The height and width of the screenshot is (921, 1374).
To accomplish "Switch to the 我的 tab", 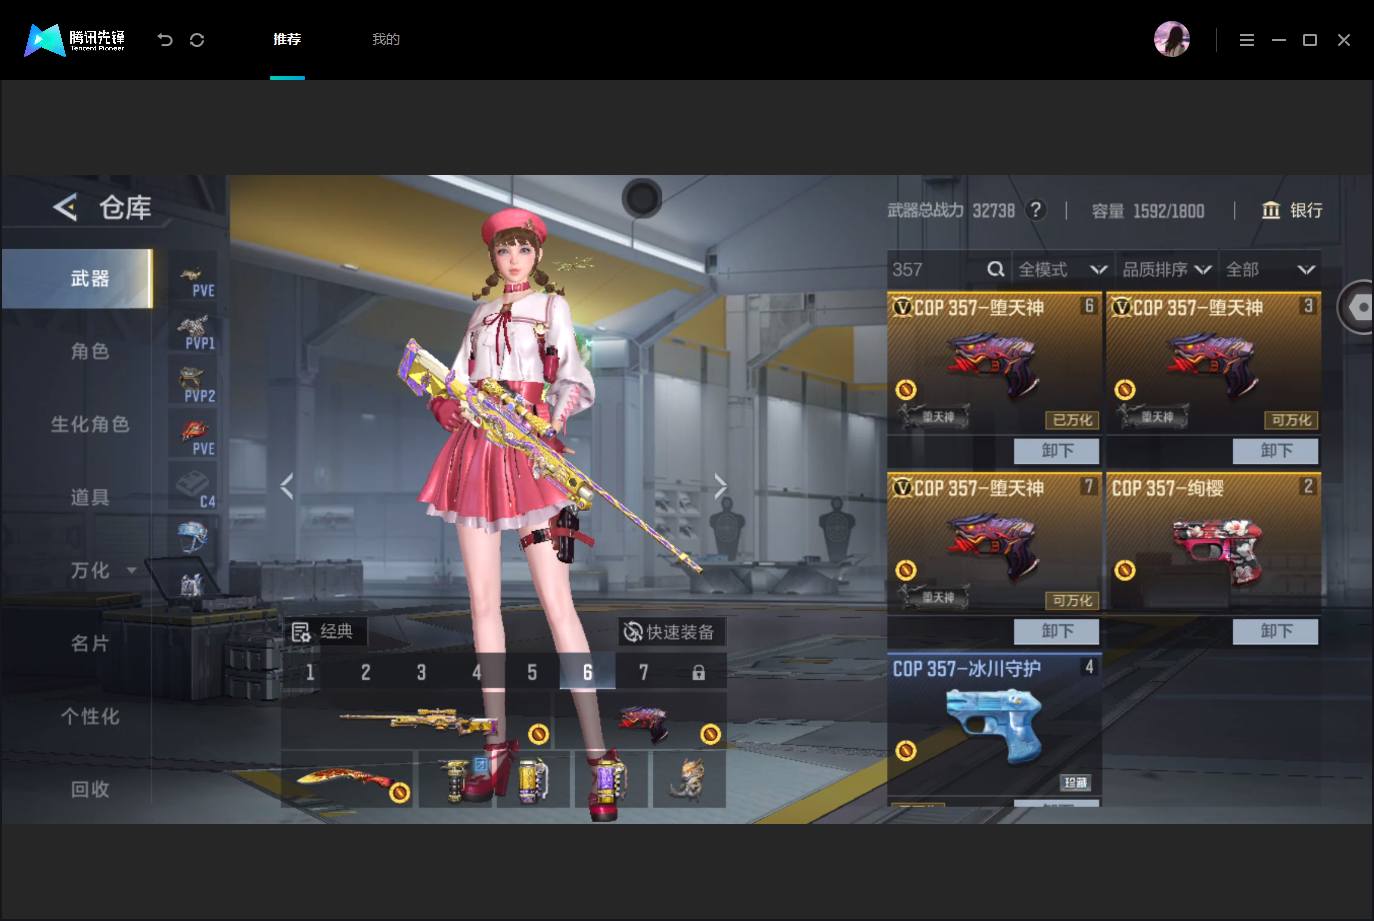I will (x=386, y=40).
